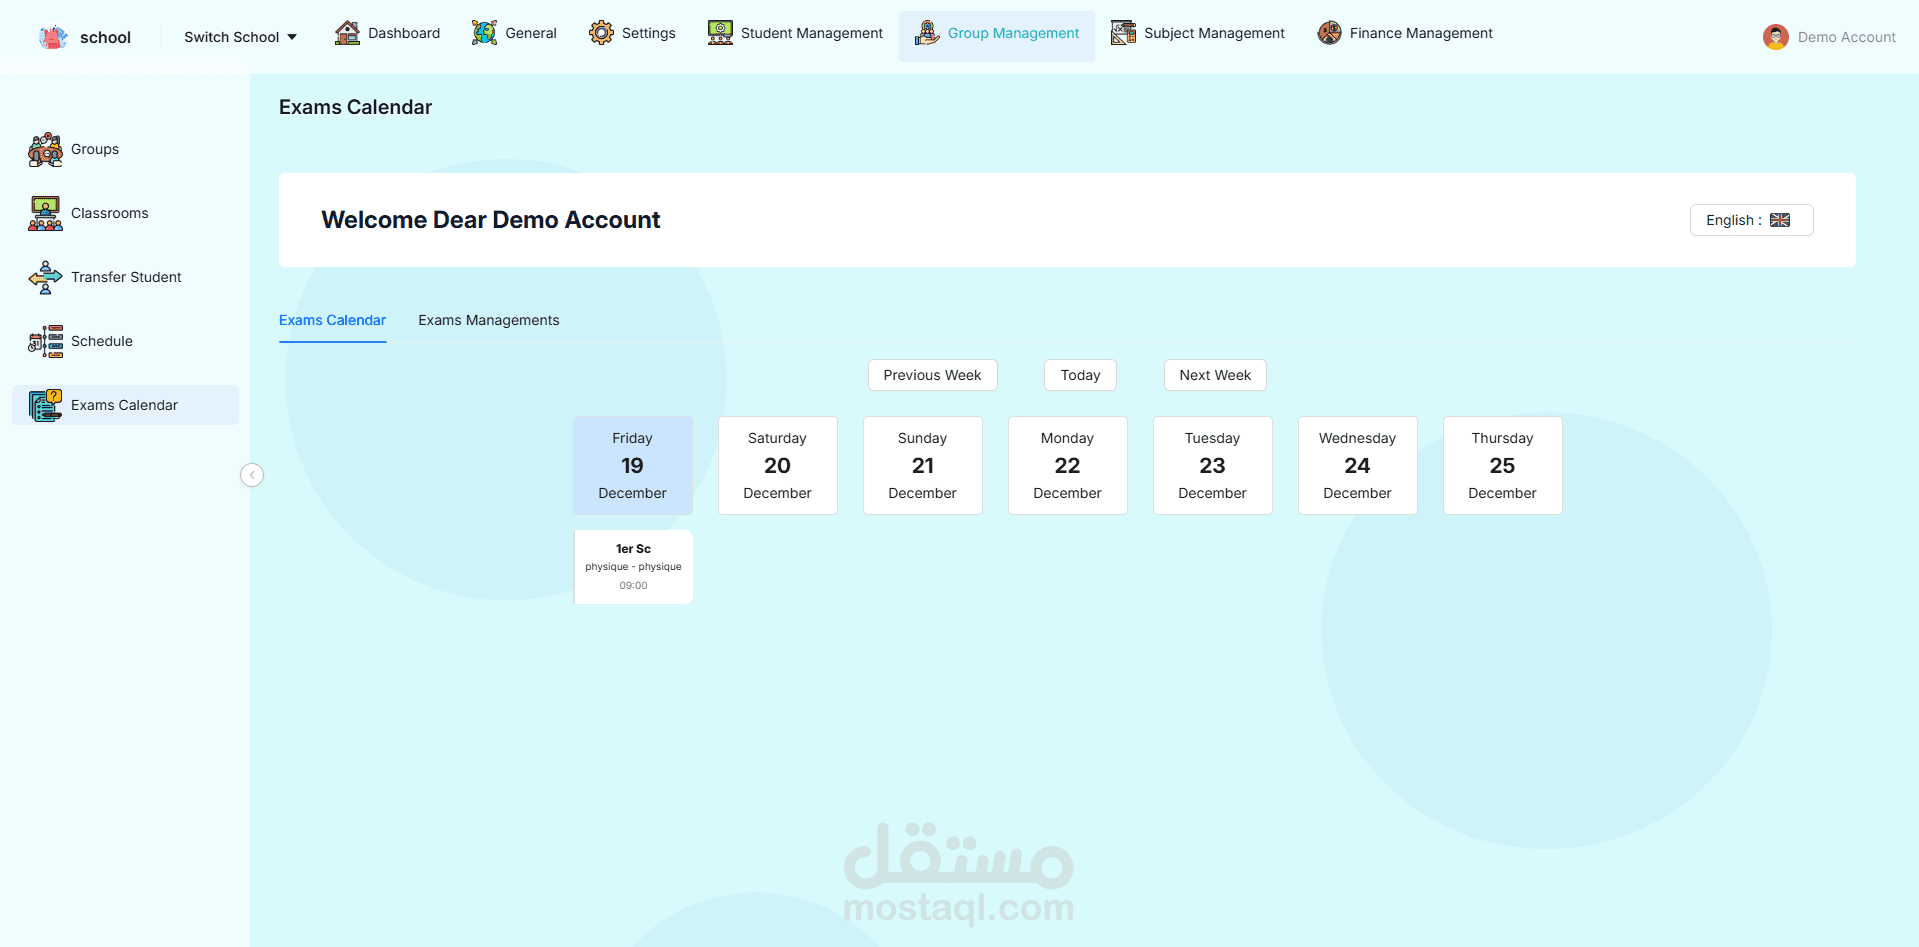Open Dashboard menu item

pos(387,33)
